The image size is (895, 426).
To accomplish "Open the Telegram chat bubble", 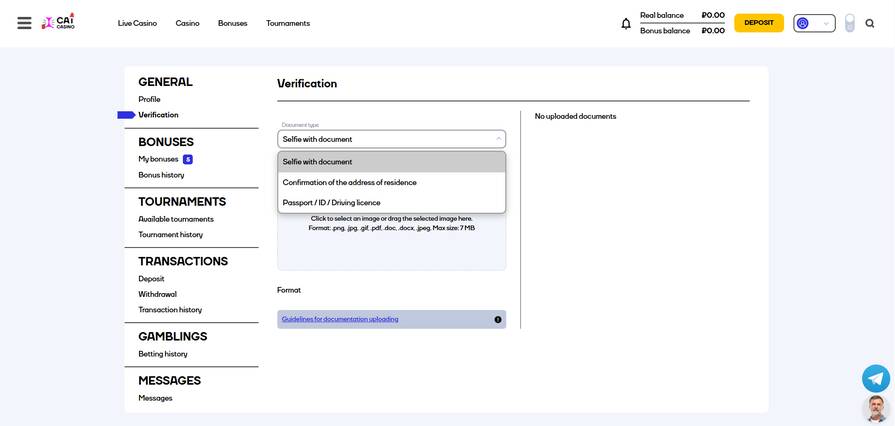I will tap(876, 378).
